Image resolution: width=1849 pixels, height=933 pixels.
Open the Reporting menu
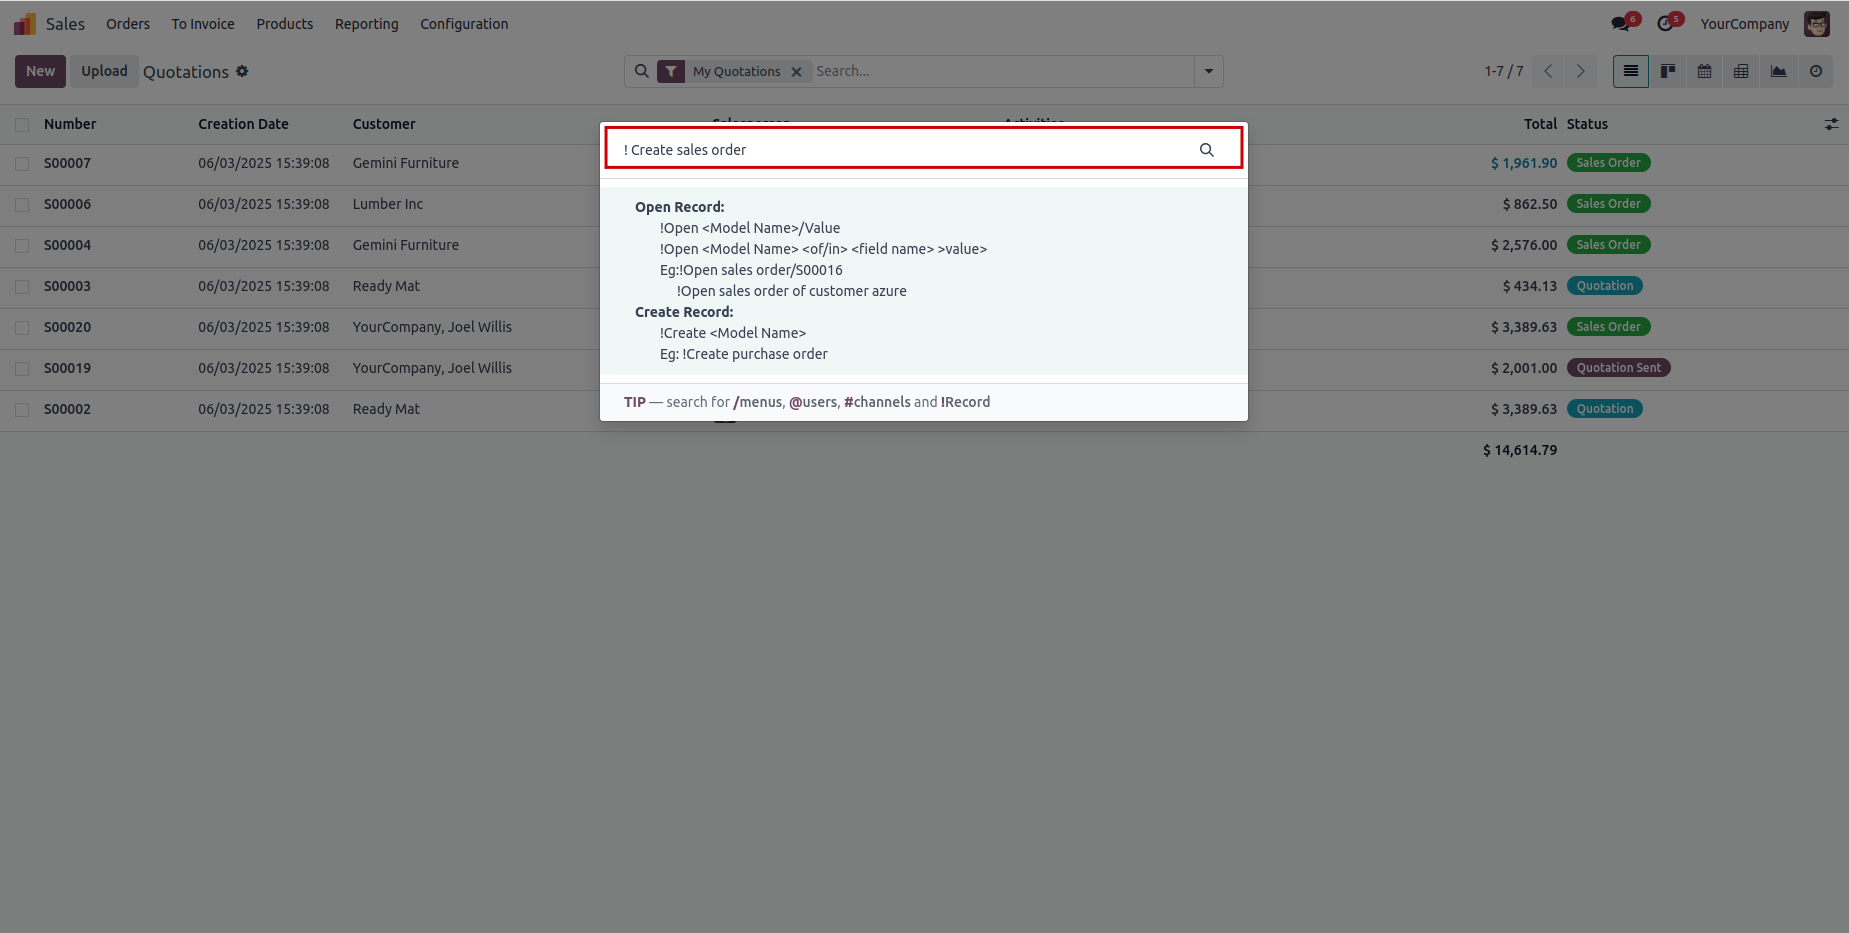pyautogui.click(x=366, y=24)
